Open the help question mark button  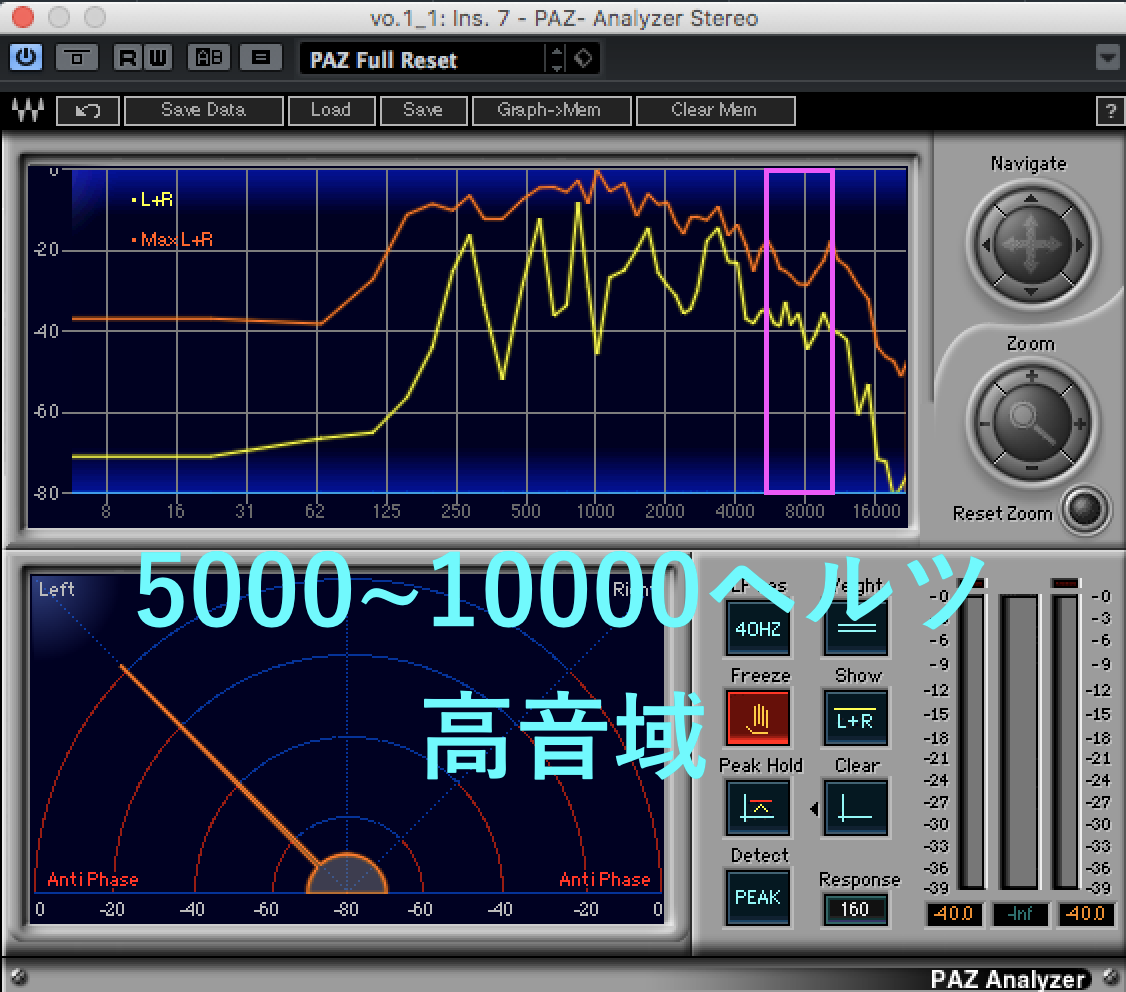pos(1111,111)
